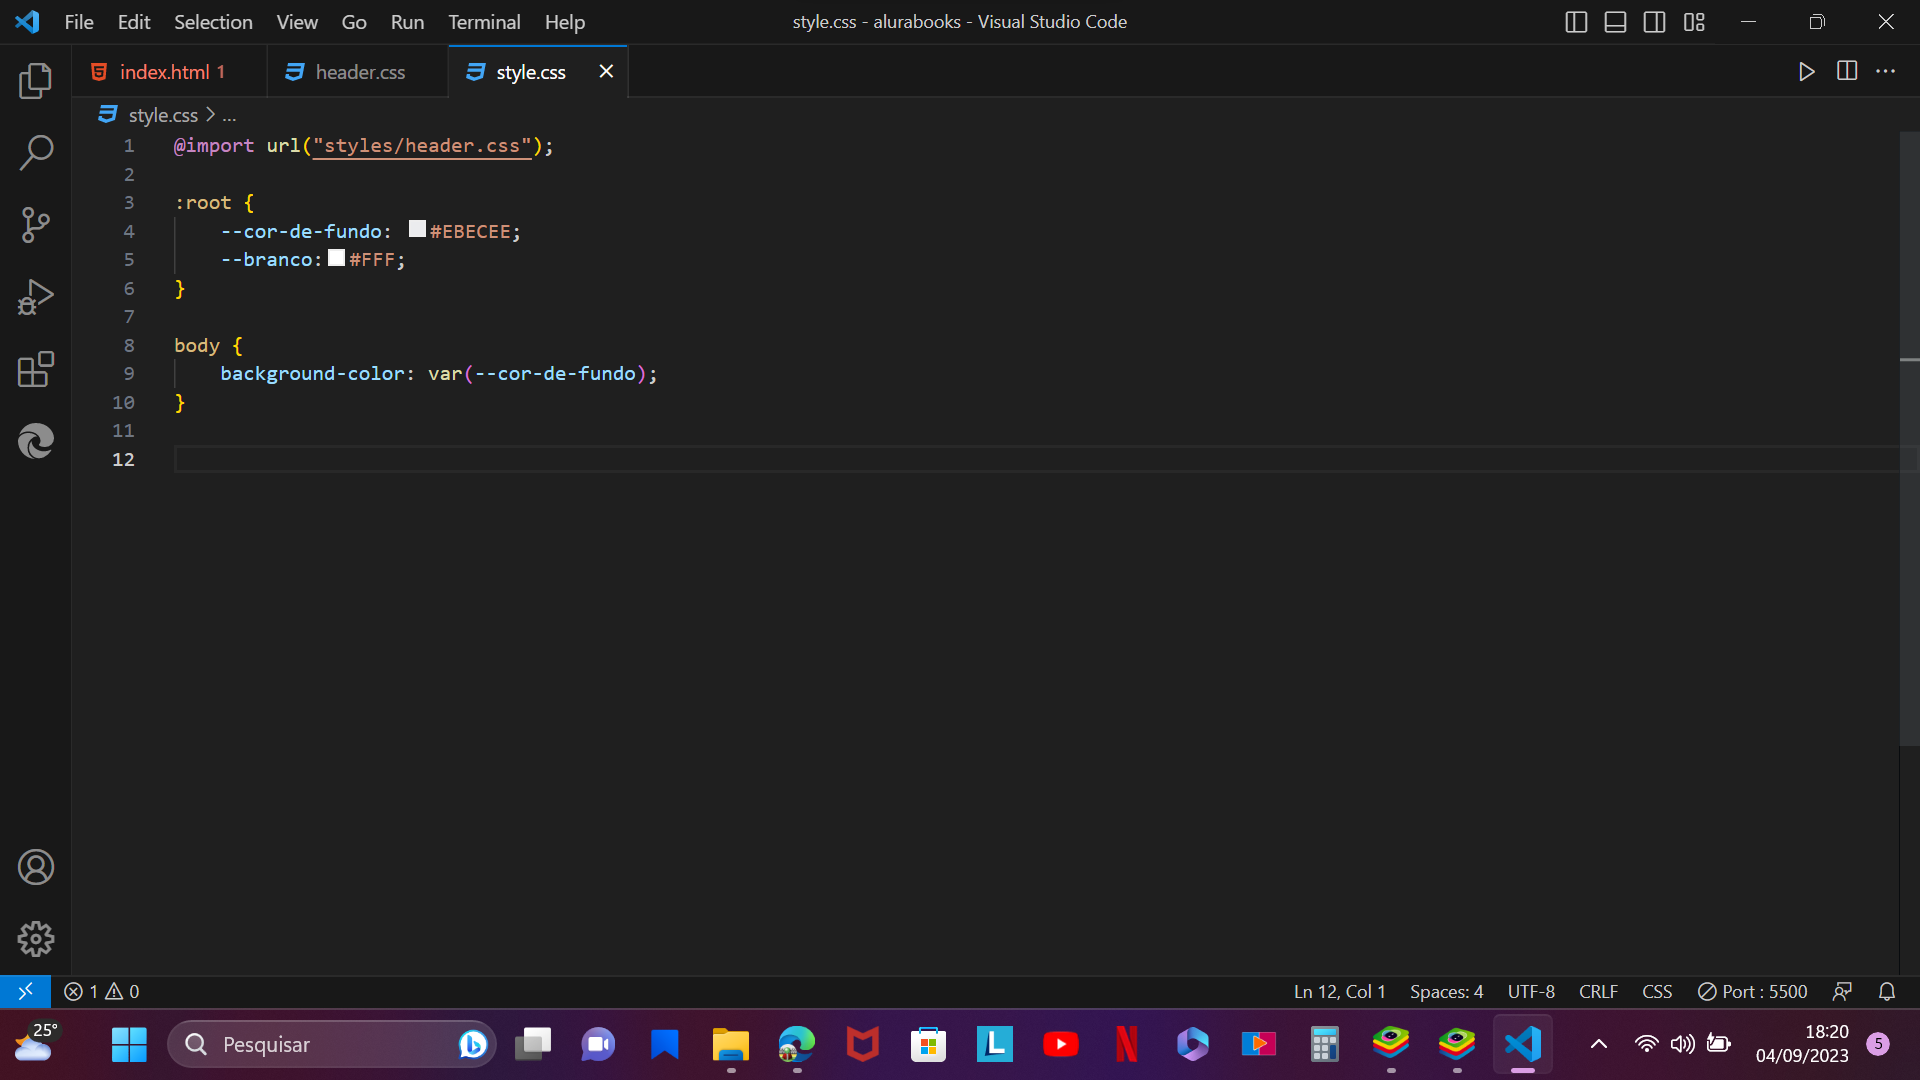The image size is (1920, 1080).
Task: Open the editor More Actions ellipsis
Action: click(1886, 71)
